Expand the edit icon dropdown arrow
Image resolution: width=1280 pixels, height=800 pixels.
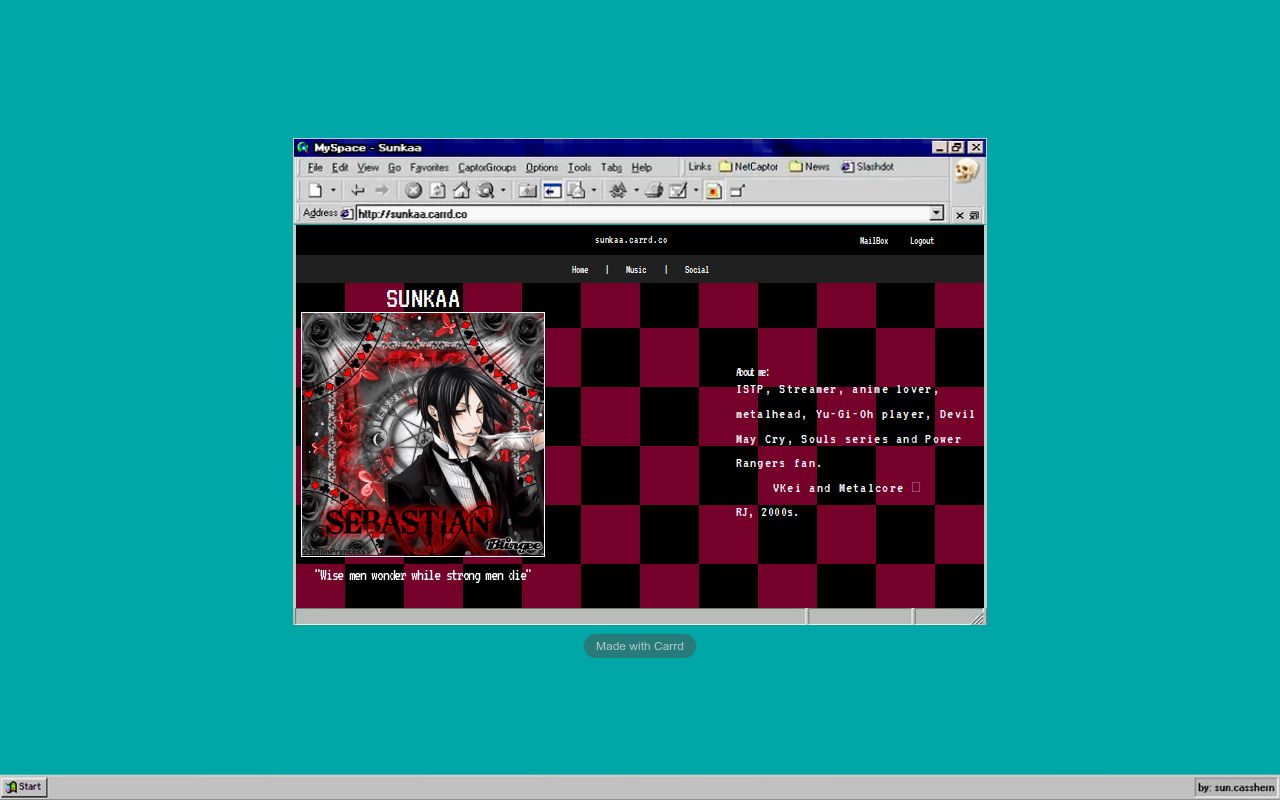click(696, 190)
